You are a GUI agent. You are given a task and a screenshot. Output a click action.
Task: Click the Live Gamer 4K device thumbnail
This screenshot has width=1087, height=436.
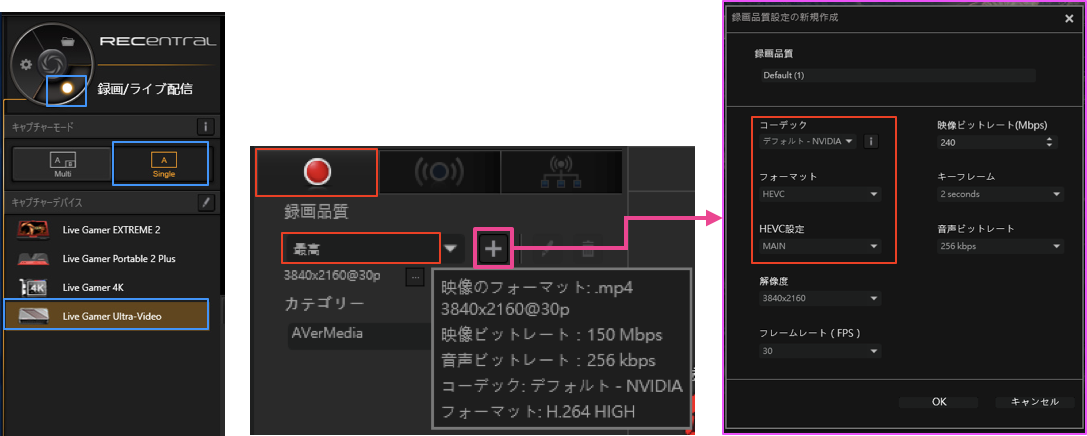[34, 287]
